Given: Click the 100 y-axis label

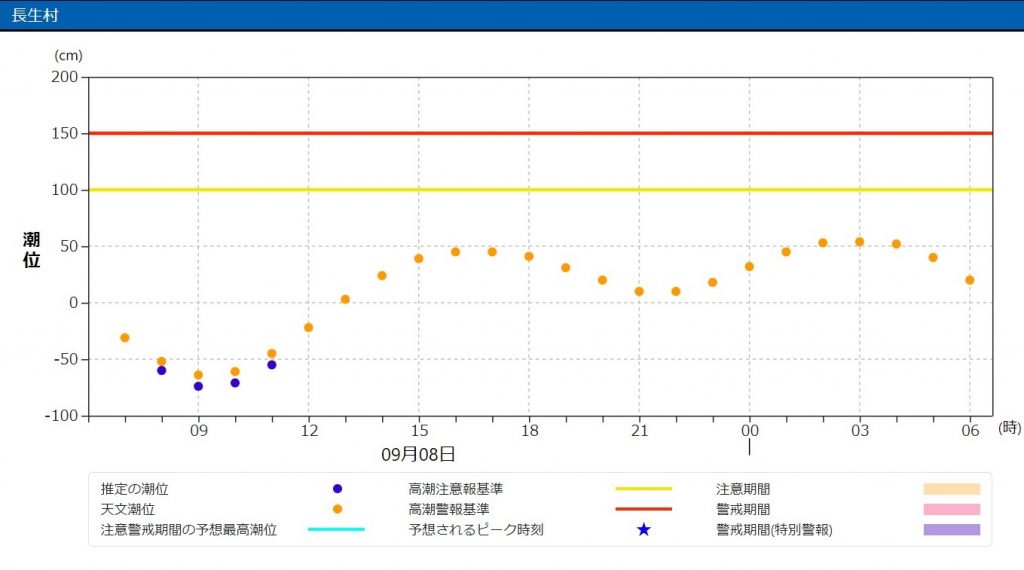Looking at the screenshot, I should (65, 189).
